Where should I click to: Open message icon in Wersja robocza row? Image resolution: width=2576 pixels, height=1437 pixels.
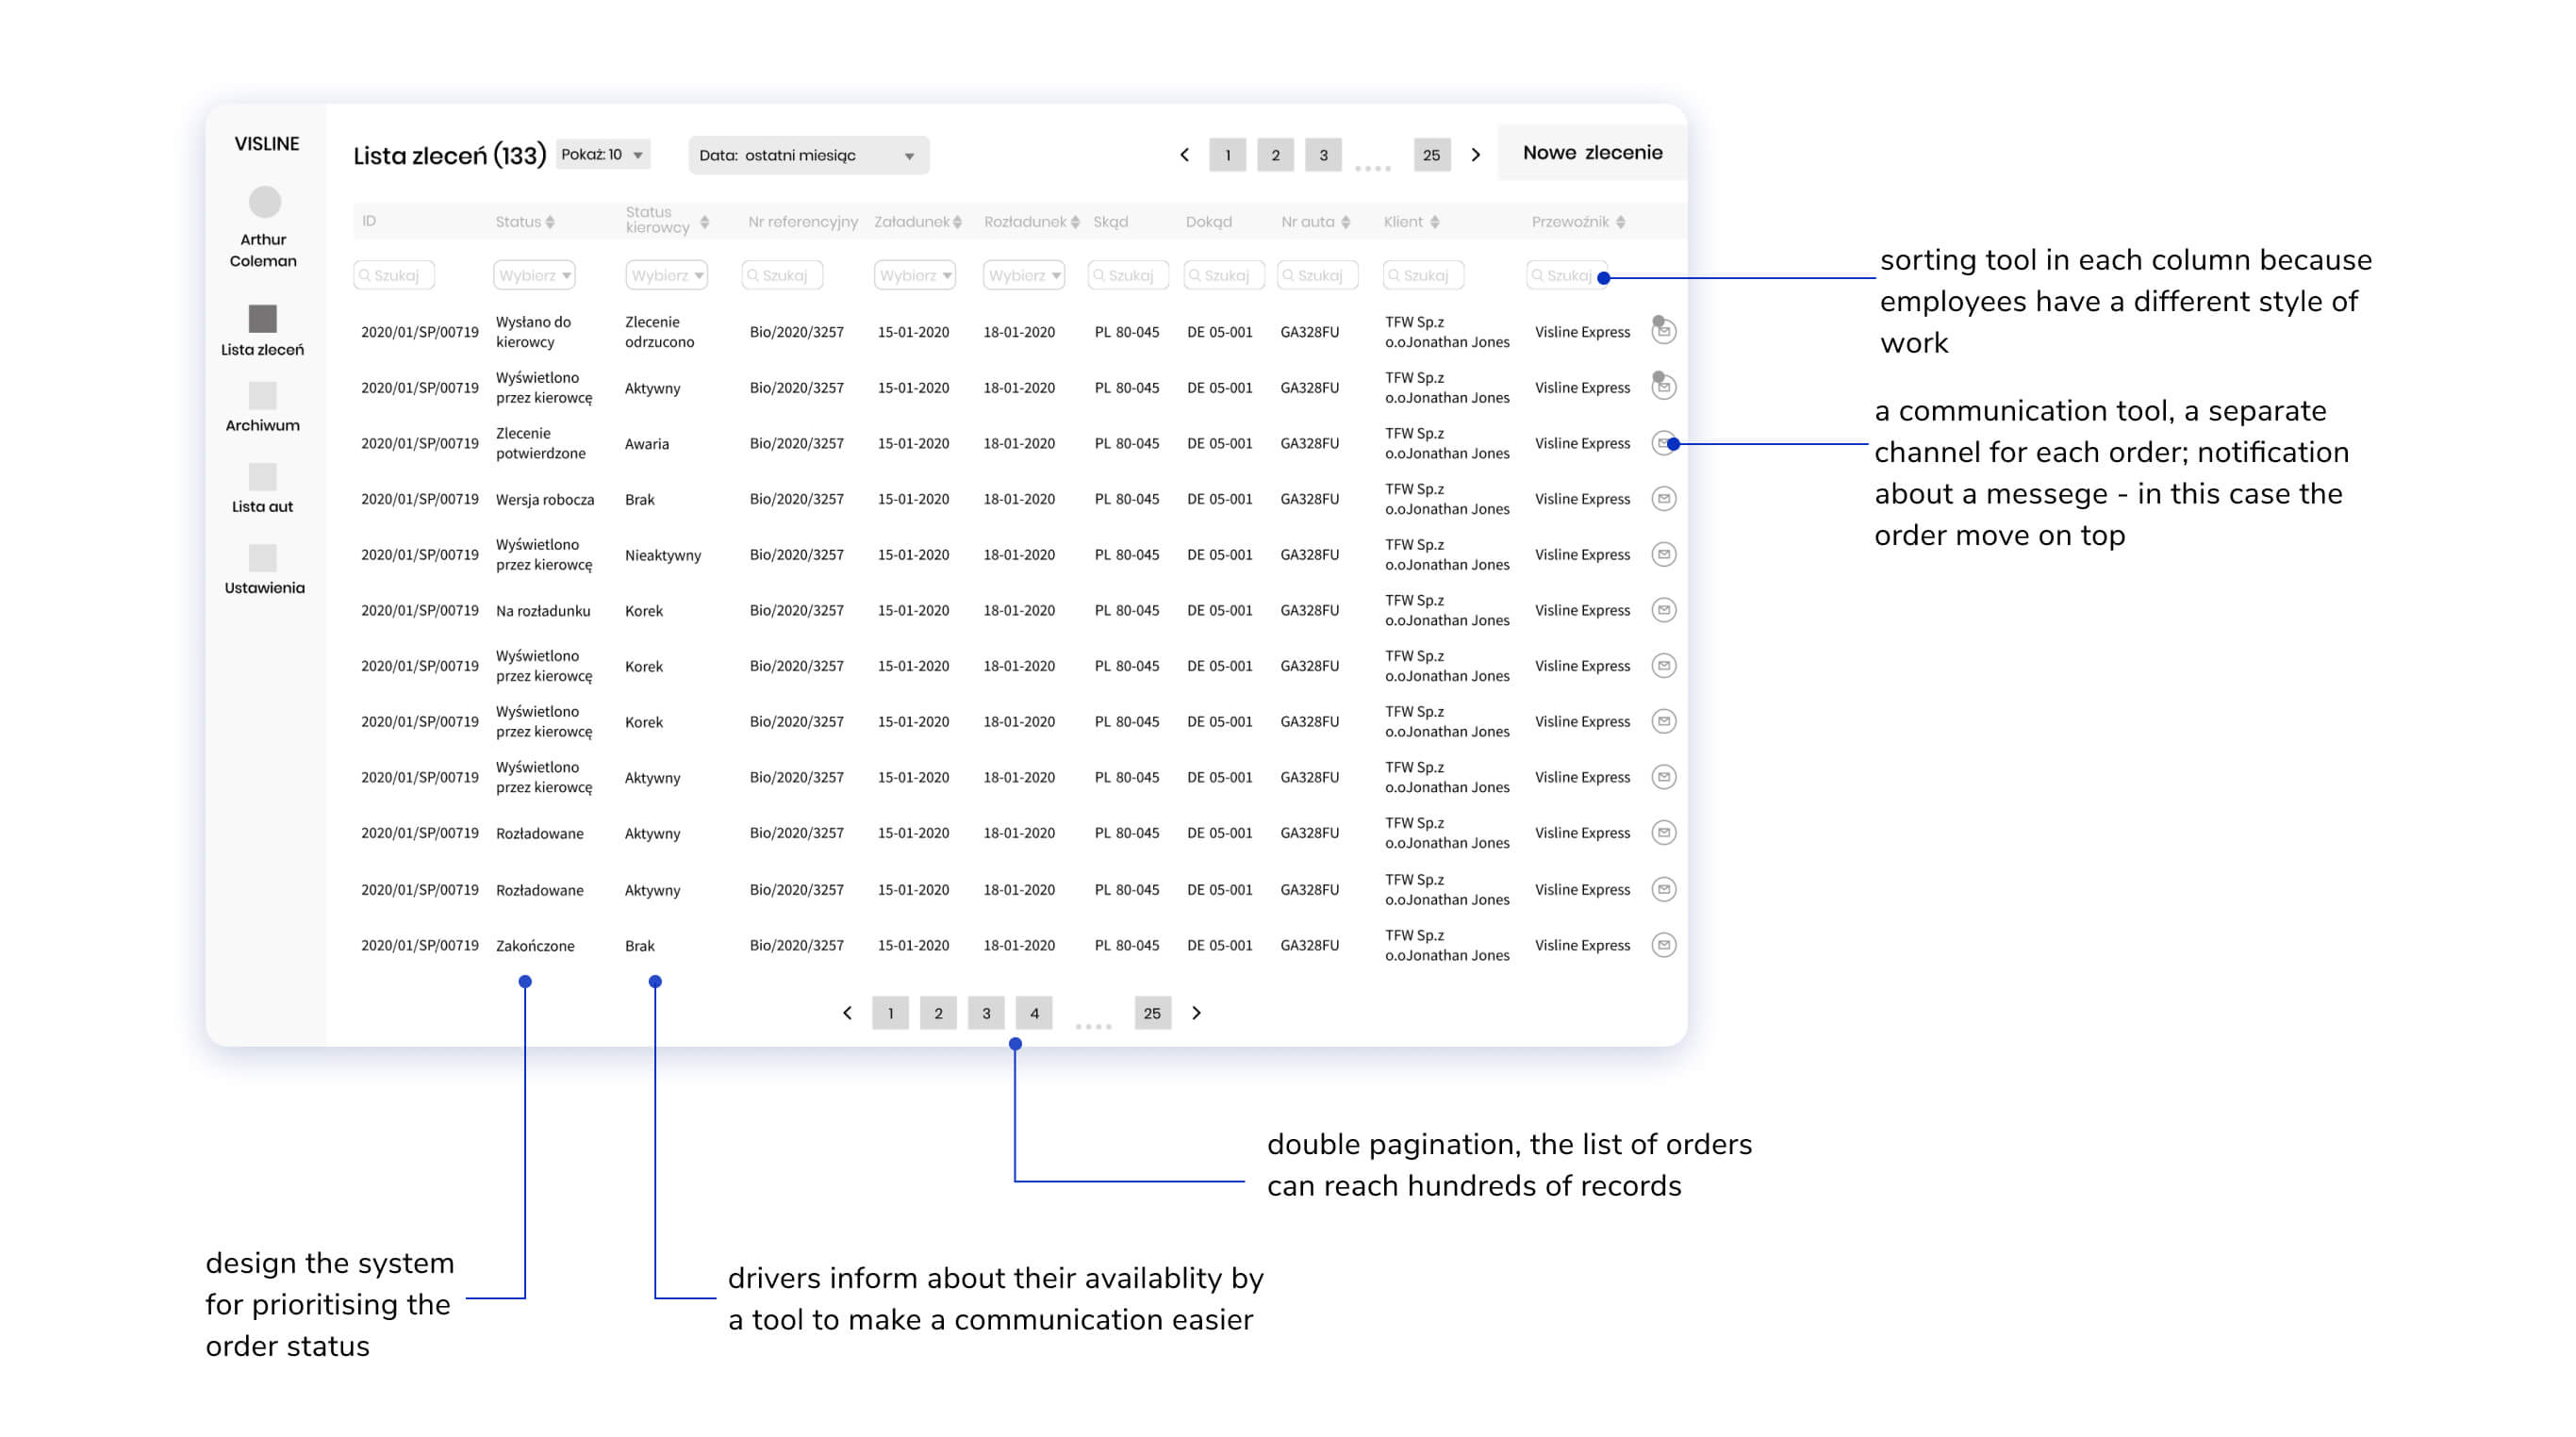pos(1663,498)
